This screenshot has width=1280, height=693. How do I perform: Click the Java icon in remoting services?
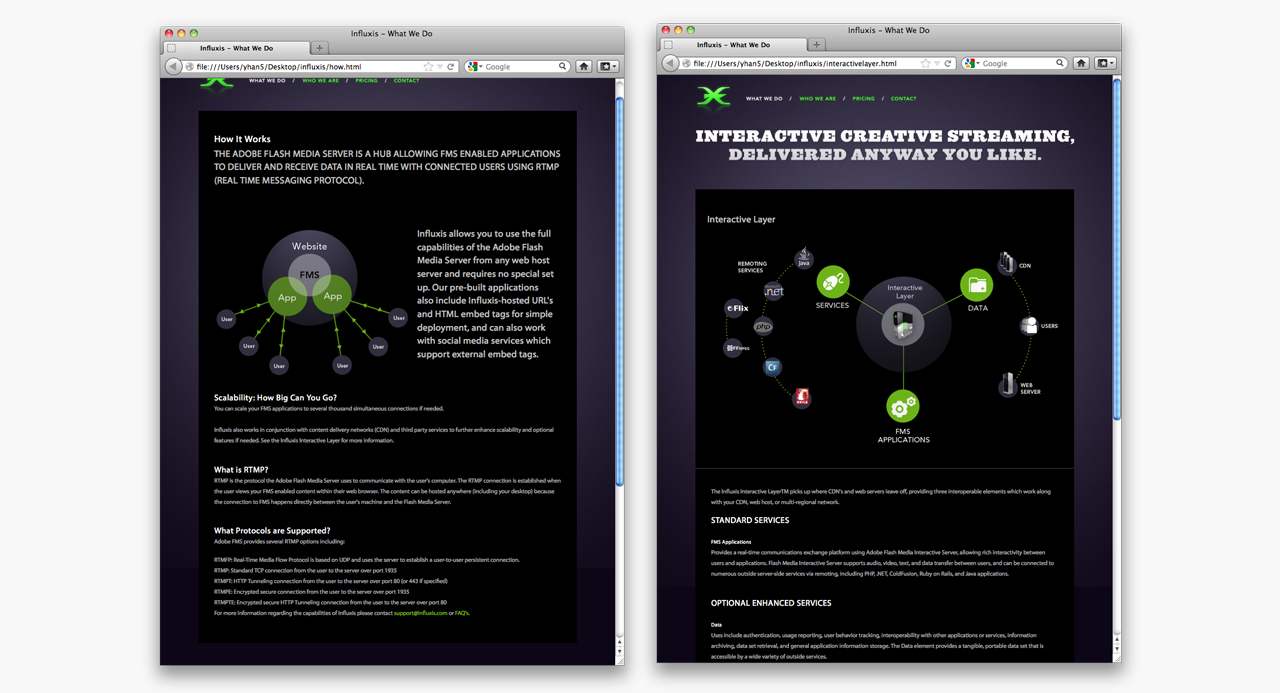click(x=803, y=259)
